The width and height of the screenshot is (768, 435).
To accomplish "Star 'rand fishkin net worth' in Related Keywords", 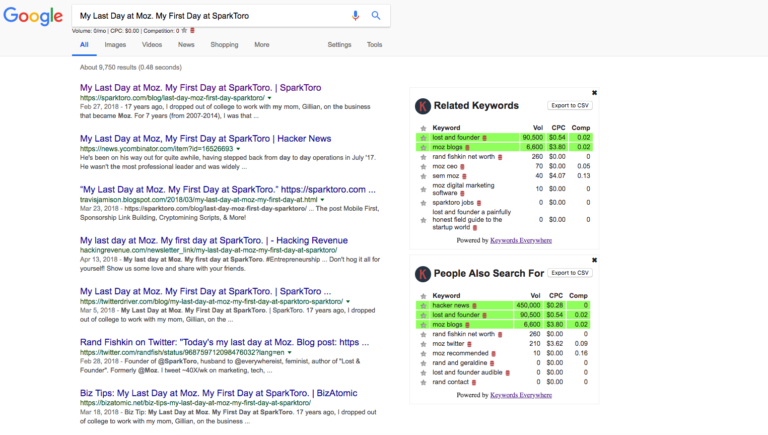I will [423, 157].
